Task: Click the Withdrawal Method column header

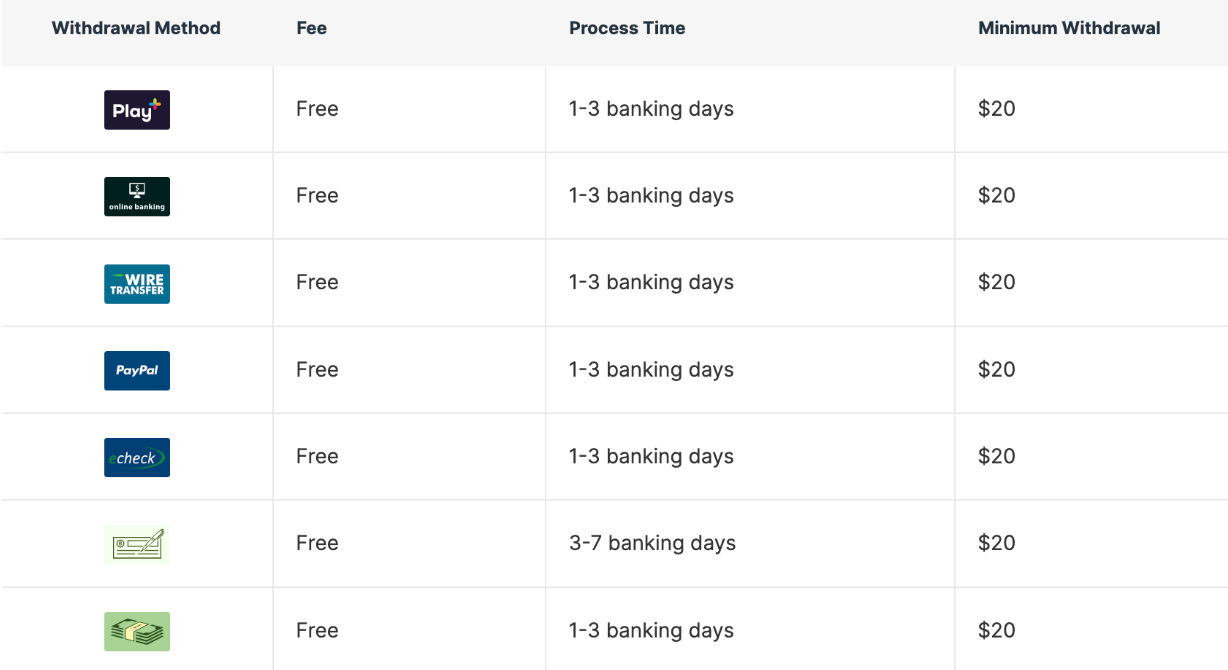Action: click(x=136, y=28)
